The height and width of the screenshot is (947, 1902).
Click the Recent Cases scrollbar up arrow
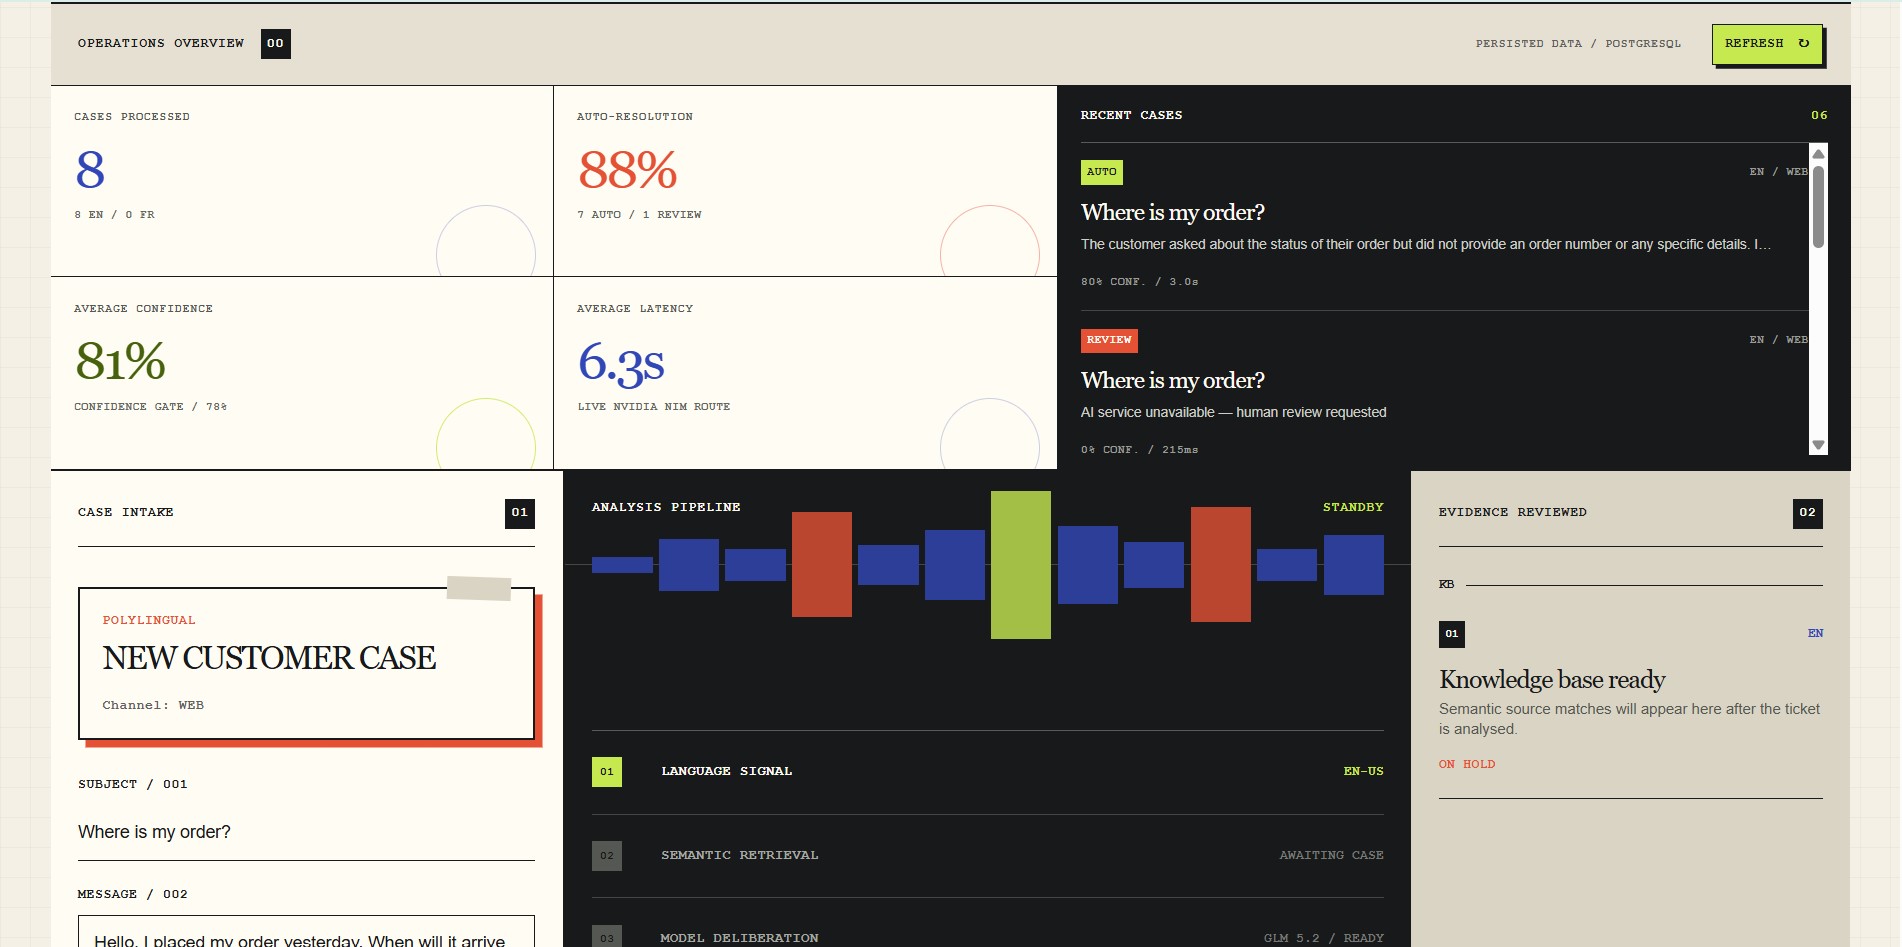(1818, 154)
